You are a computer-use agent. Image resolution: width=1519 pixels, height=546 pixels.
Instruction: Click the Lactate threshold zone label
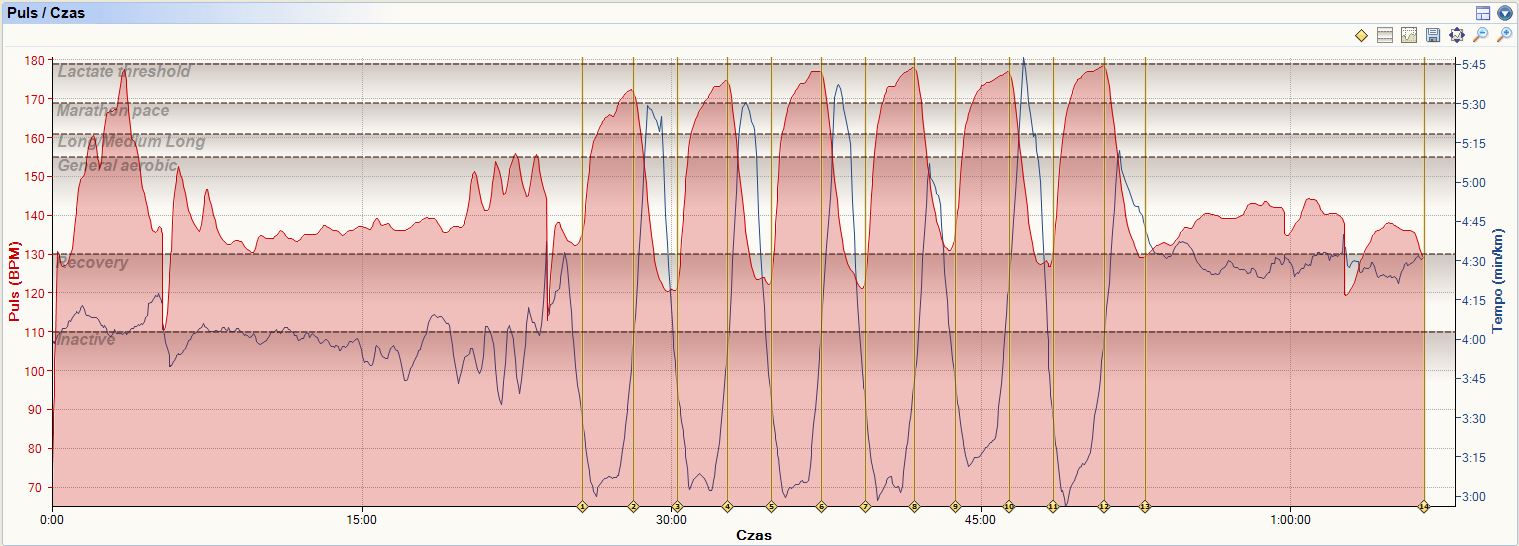124,72
